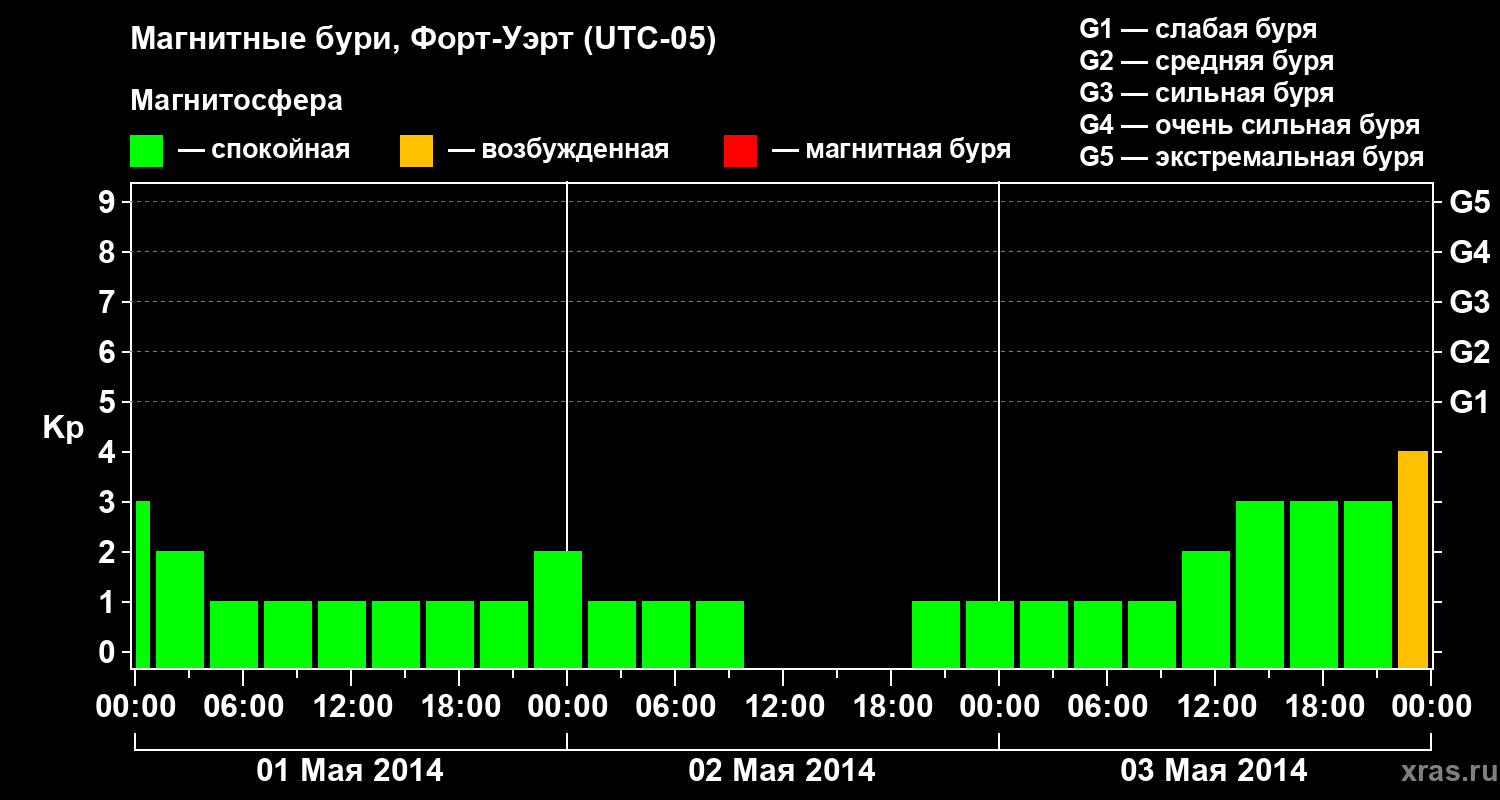Click the right-axis 'G5' label

(1469, 202)
